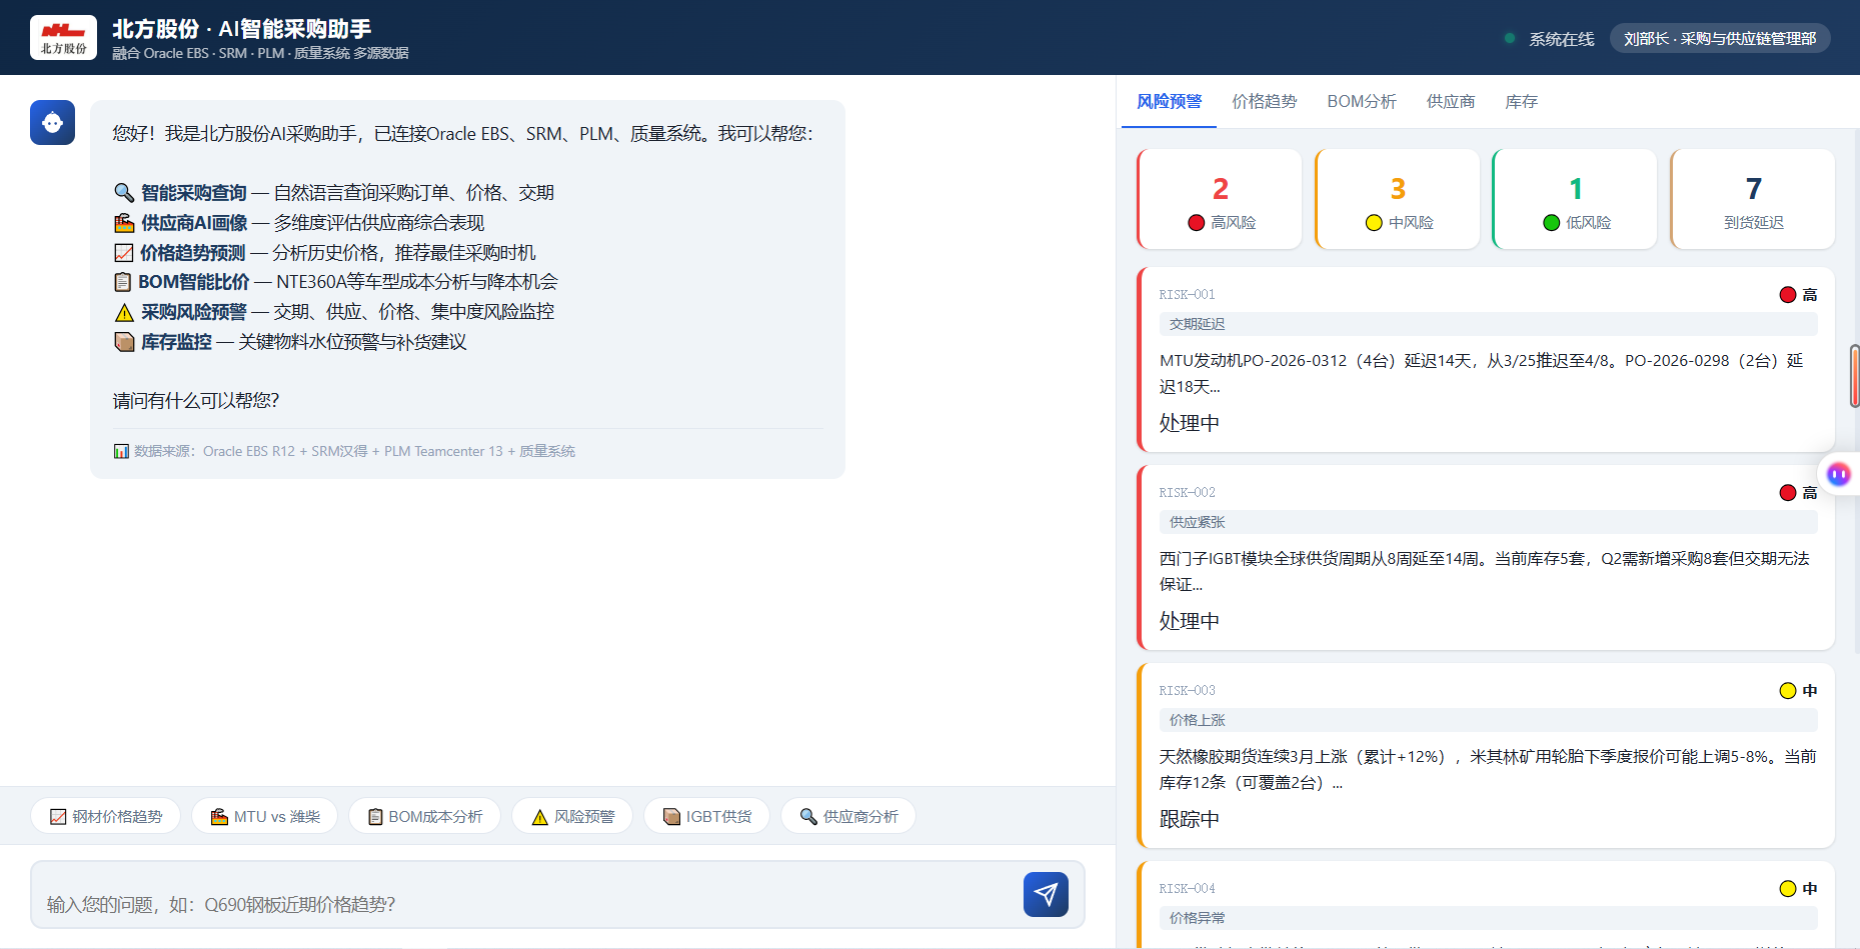
Task: Click the 采购风险预警 feature line
Action: [x=334, y=312]
